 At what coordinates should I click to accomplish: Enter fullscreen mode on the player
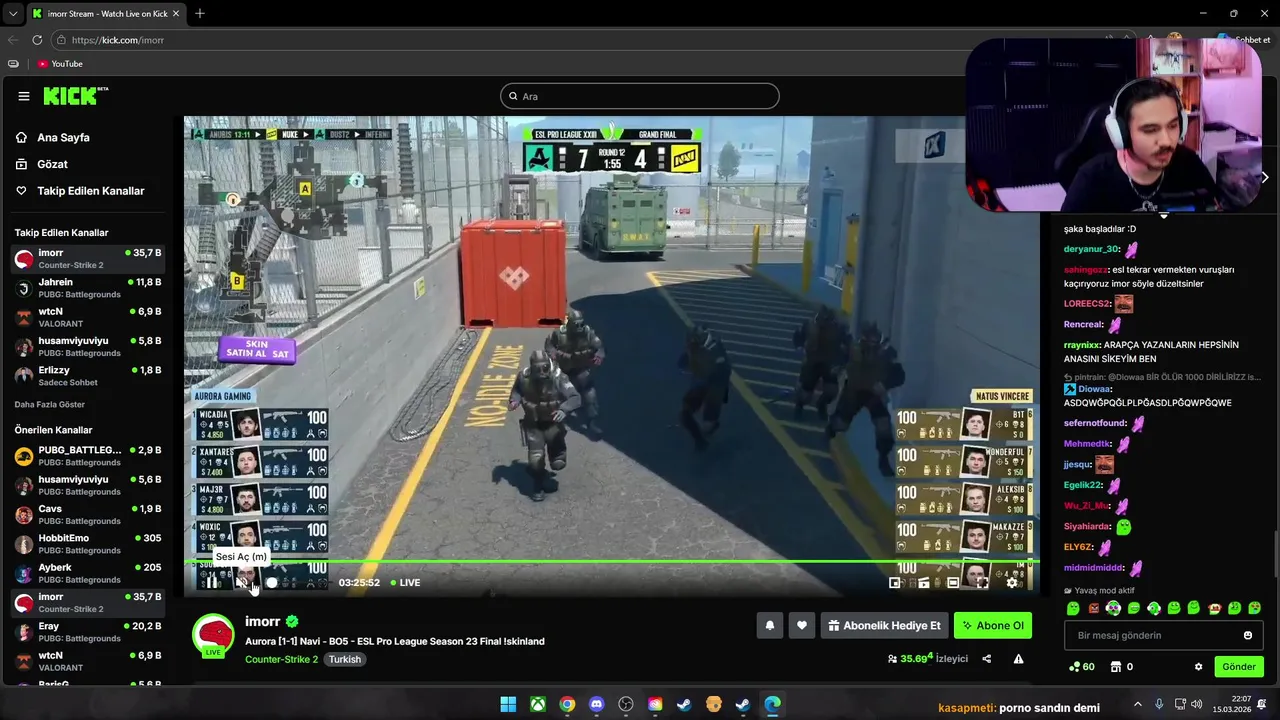(x=982, y=583)
